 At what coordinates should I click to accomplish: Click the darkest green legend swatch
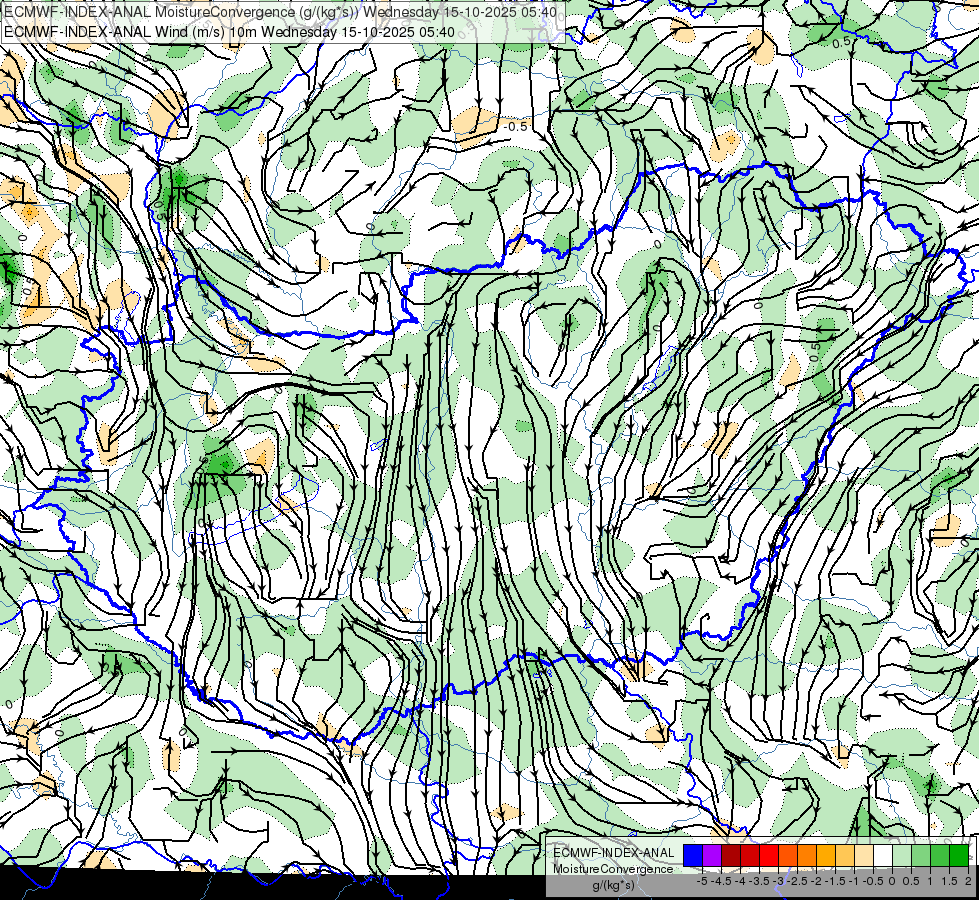959,855
